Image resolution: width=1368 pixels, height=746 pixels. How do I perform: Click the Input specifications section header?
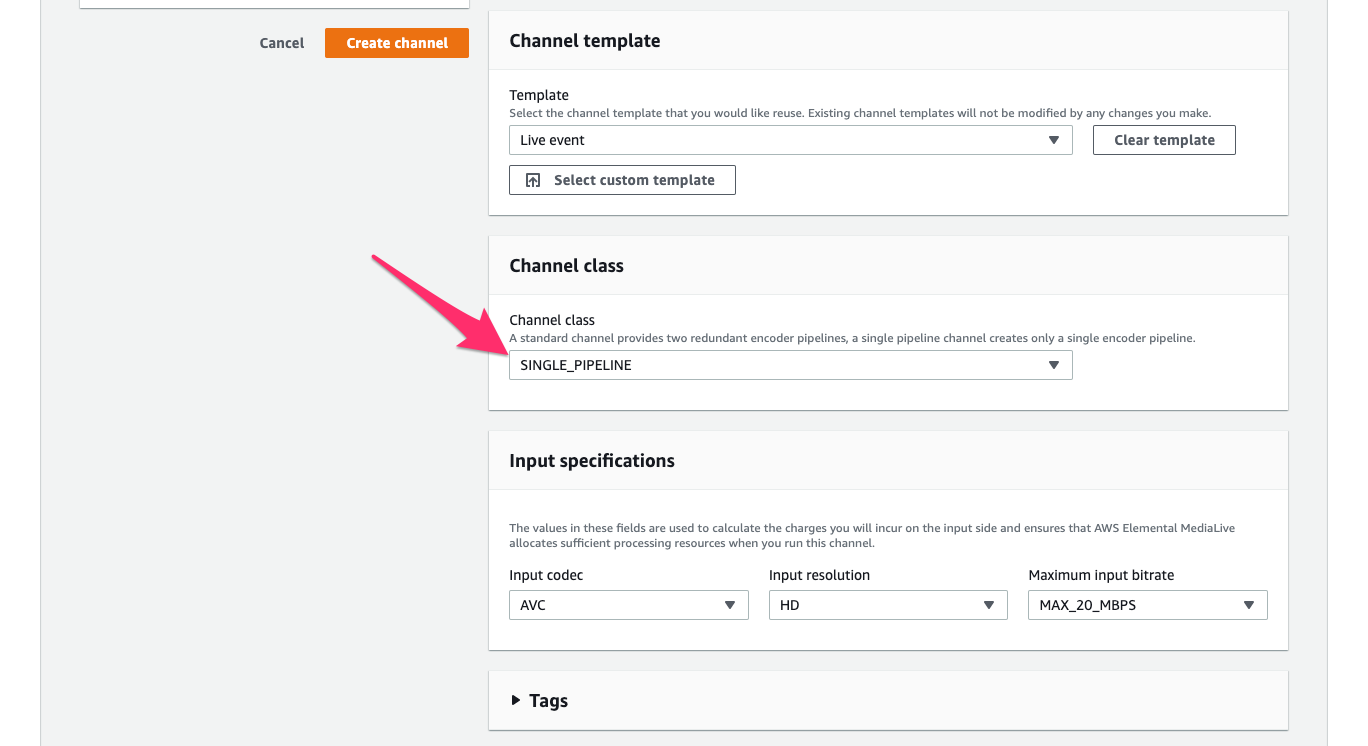[592, 460]
